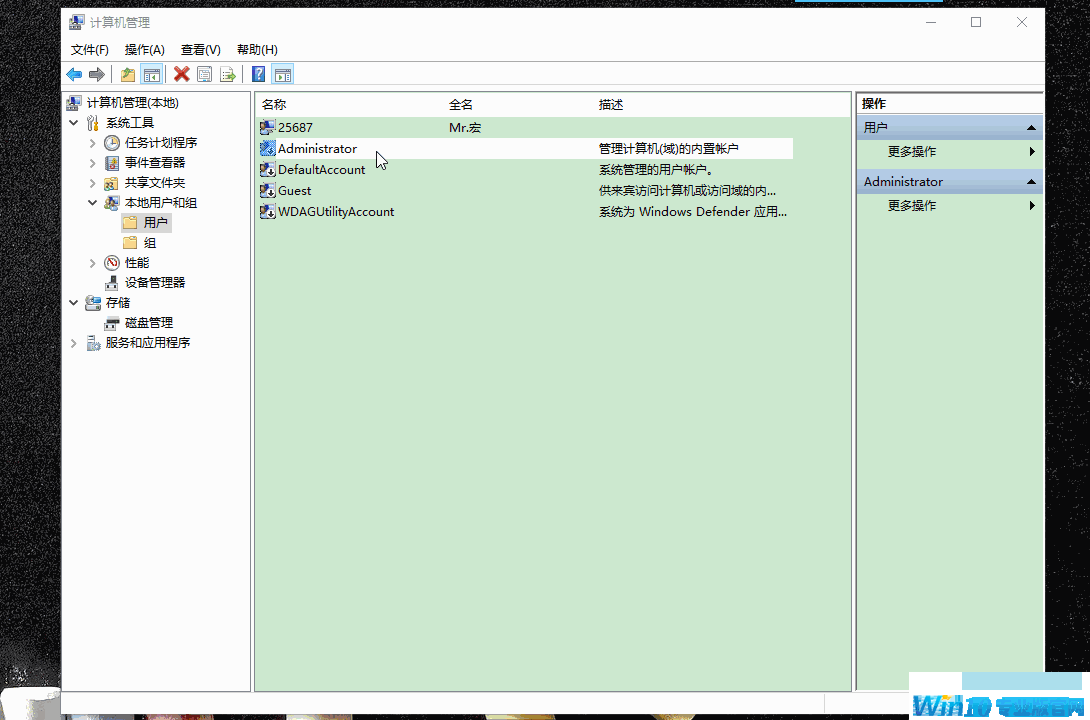Select the Guest user account
1090x720 pixels.
(294, 190)
